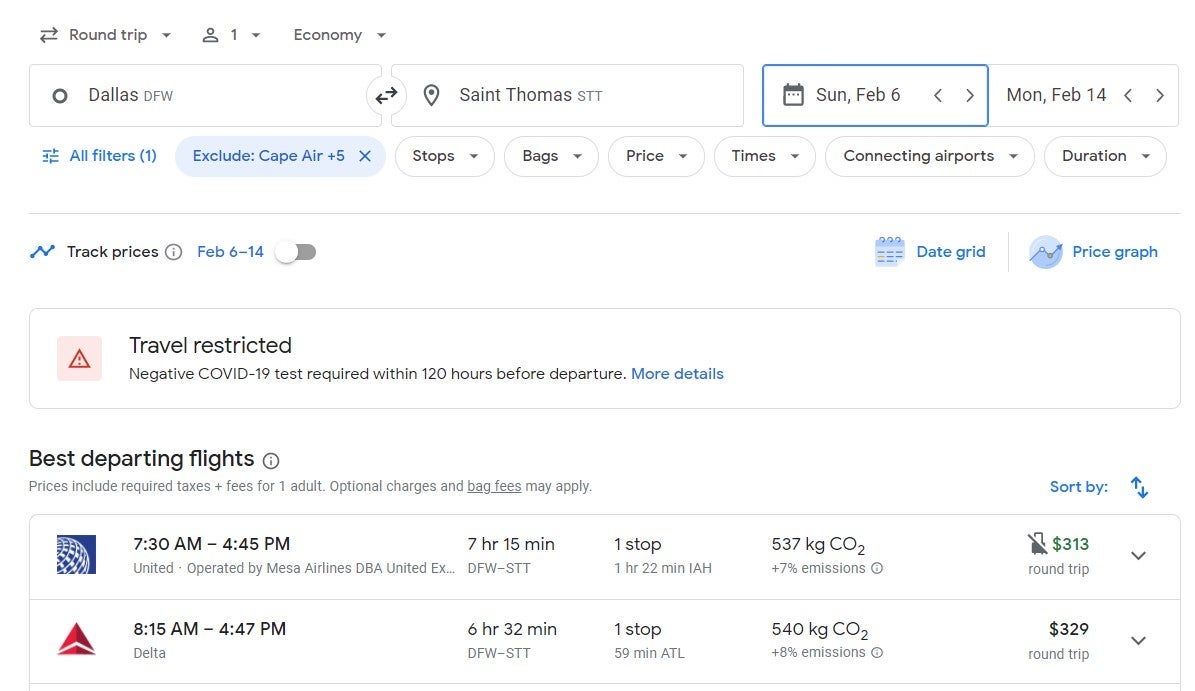Open the Round trip dropdown
The height and width of the screenshot is (691, 1195).
(x=105, y=35)
